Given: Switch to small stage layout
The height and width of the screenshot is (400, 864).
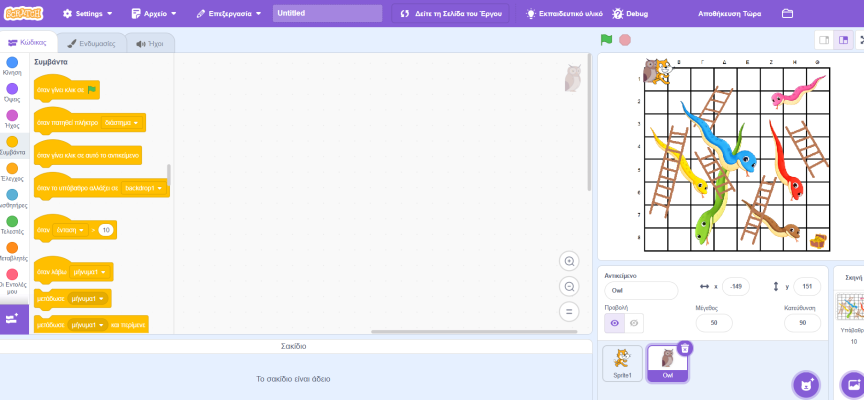Looking at the screenshot, I should point(825,40).
